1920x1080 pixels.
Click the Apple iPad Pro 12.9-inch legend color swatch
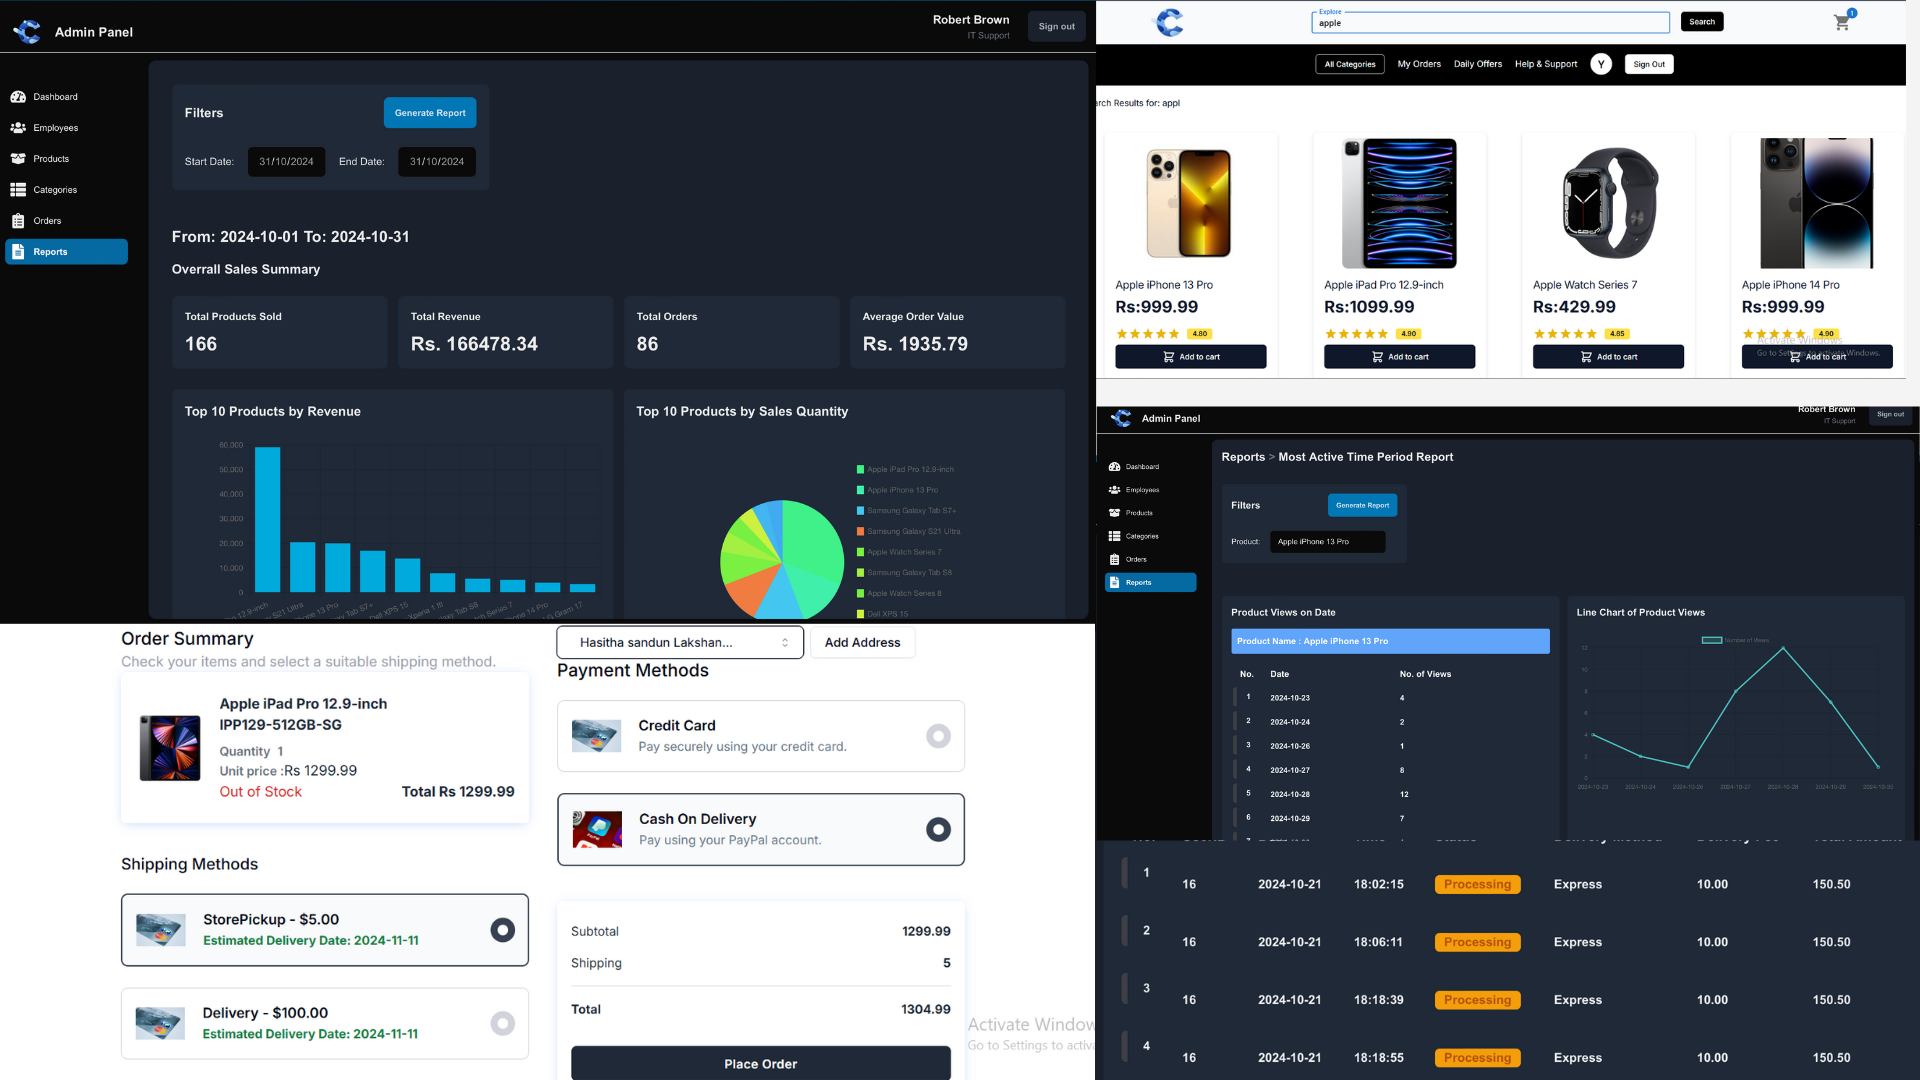pyautogui.click(x=860, y=469)
